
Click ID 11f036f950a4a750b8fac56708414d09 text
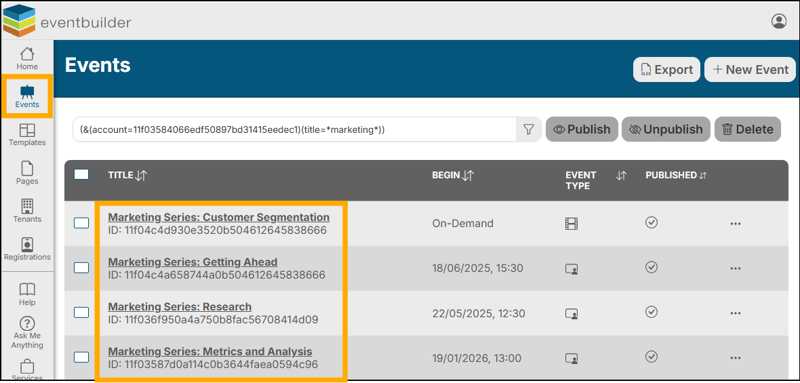213,320
